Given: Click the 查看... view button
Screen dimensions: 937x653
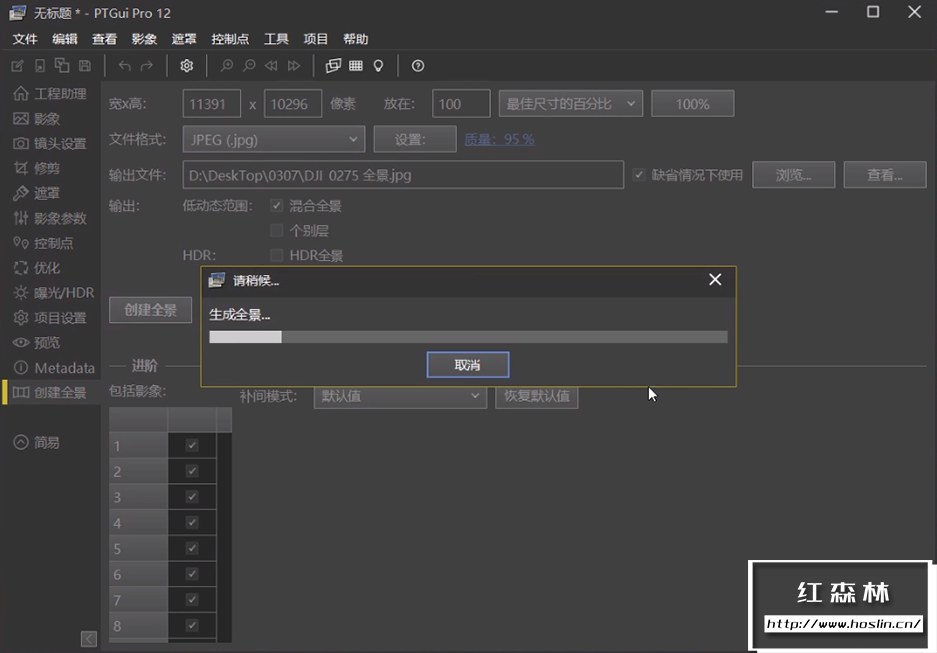Looking at the screenshot, I should pos(885,175).
